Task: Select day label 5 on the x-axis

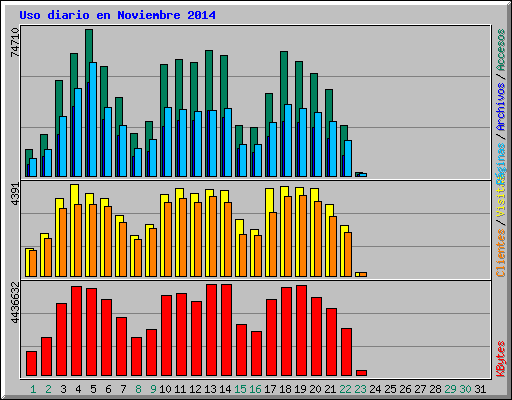Action: [x=93, y=389]
